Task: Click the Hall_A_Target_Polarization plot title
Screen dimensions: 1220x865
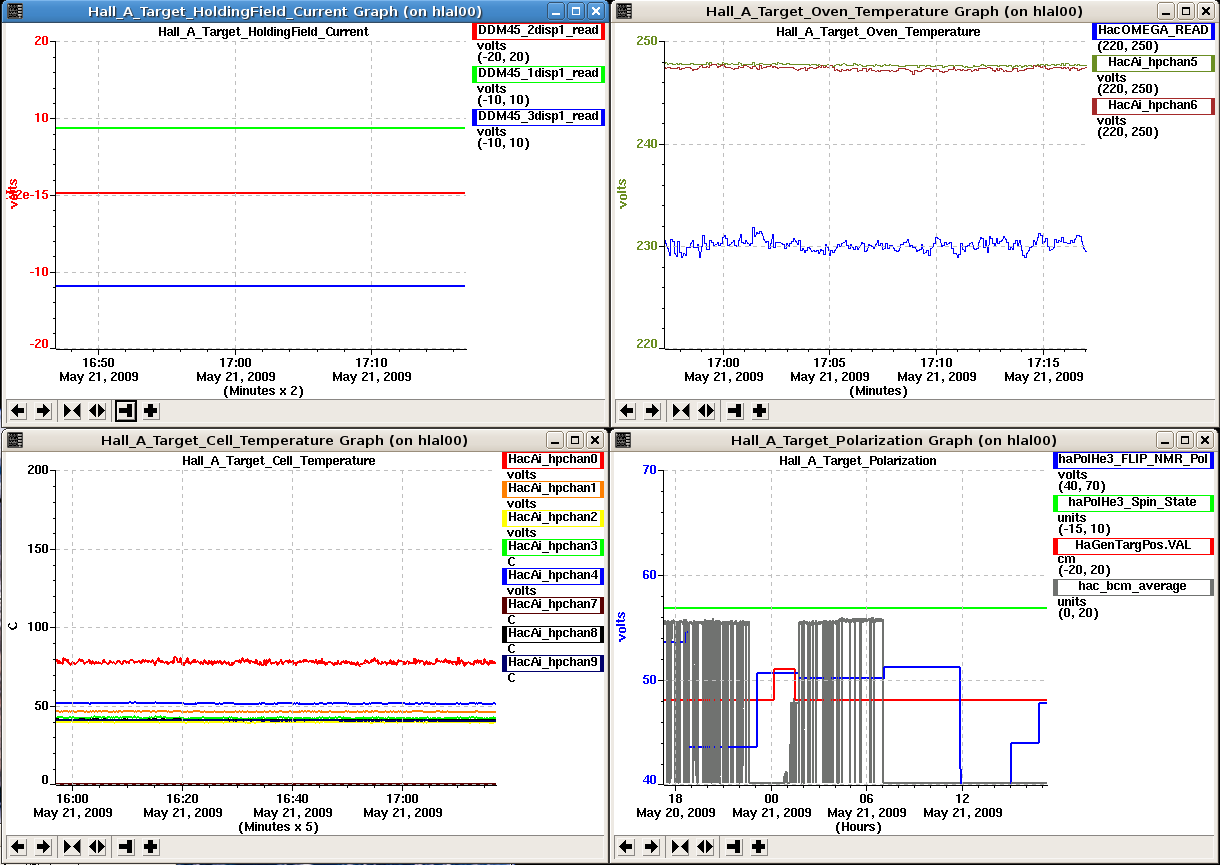Action: (x=858, y=461)
